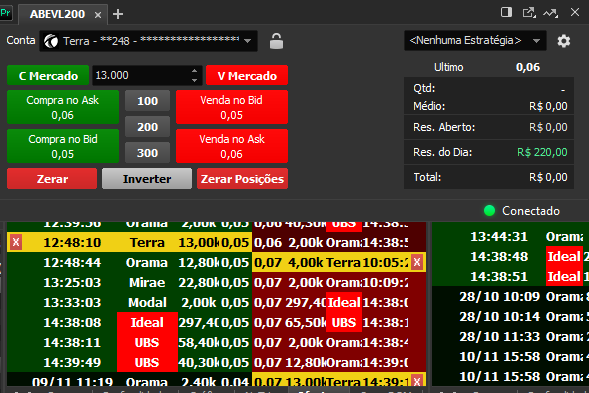Select the 12:48:44 Orama bid row
The width and height of the screenshot is (589, 393).
tap(129, 262)
